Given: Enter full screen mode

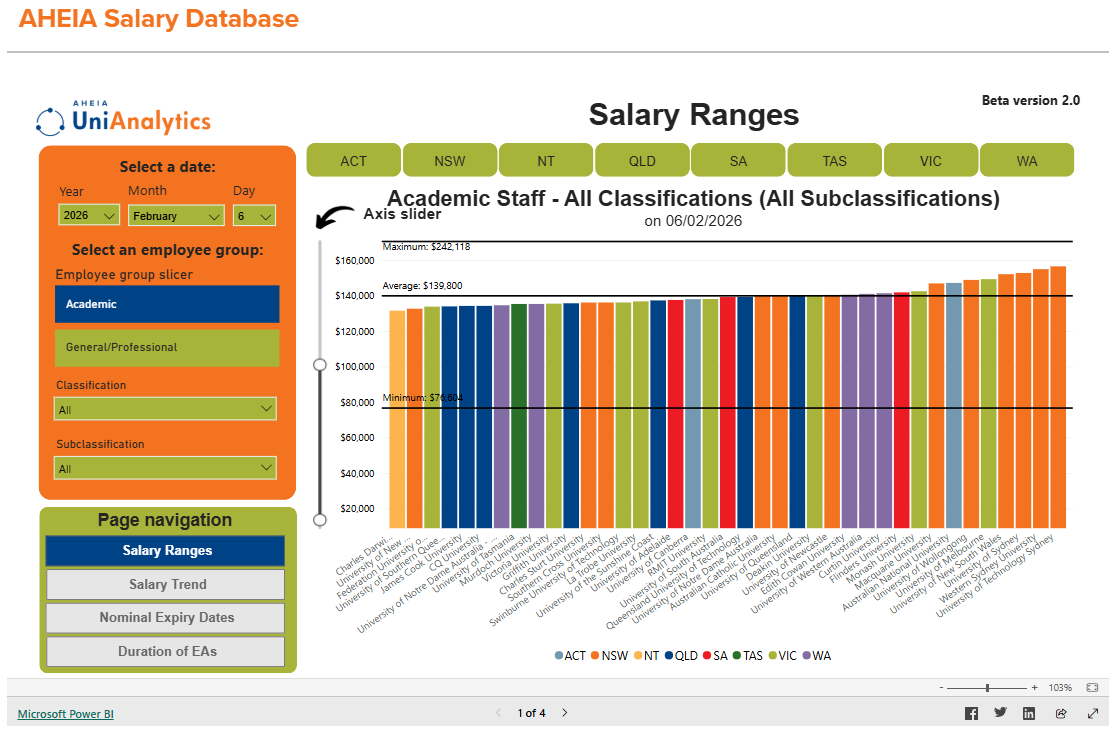Looking at the screenshot, I should tap(1091, 713).
